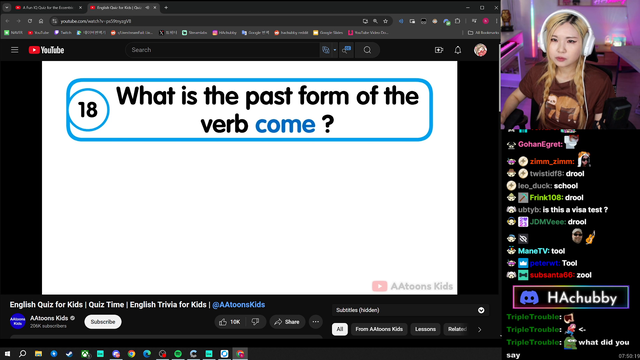The height and width of the screenshot is (360, 640).
Task: Open the AAtoons Kids channel name link
Action: pos(49,318)
